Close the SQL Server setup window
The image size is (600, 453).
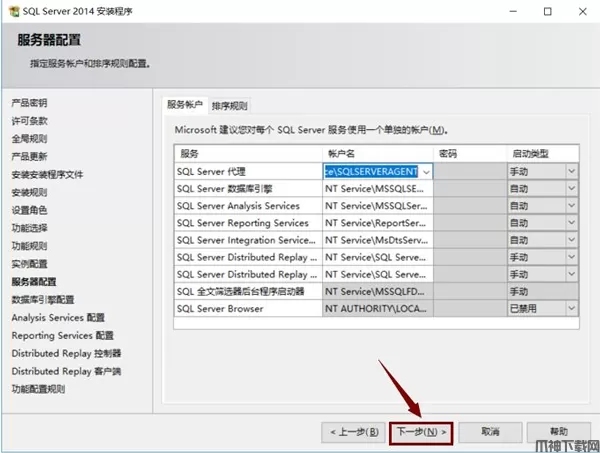click(583, 11)
